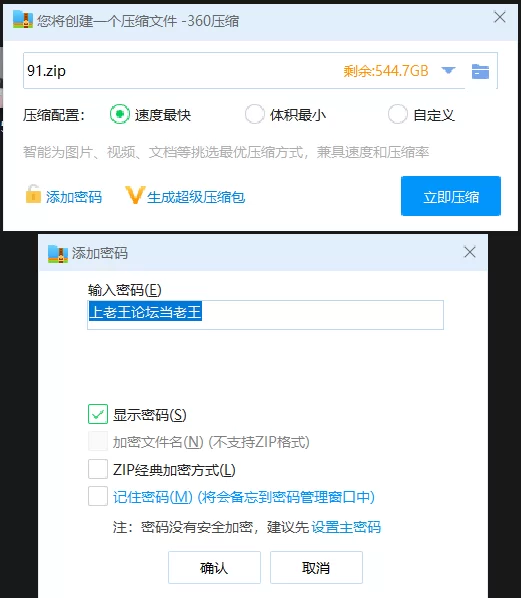Click 生成超级压缩包 link
Screen dimensions: 521x598
pyautogui.click(x=196, y=197)
